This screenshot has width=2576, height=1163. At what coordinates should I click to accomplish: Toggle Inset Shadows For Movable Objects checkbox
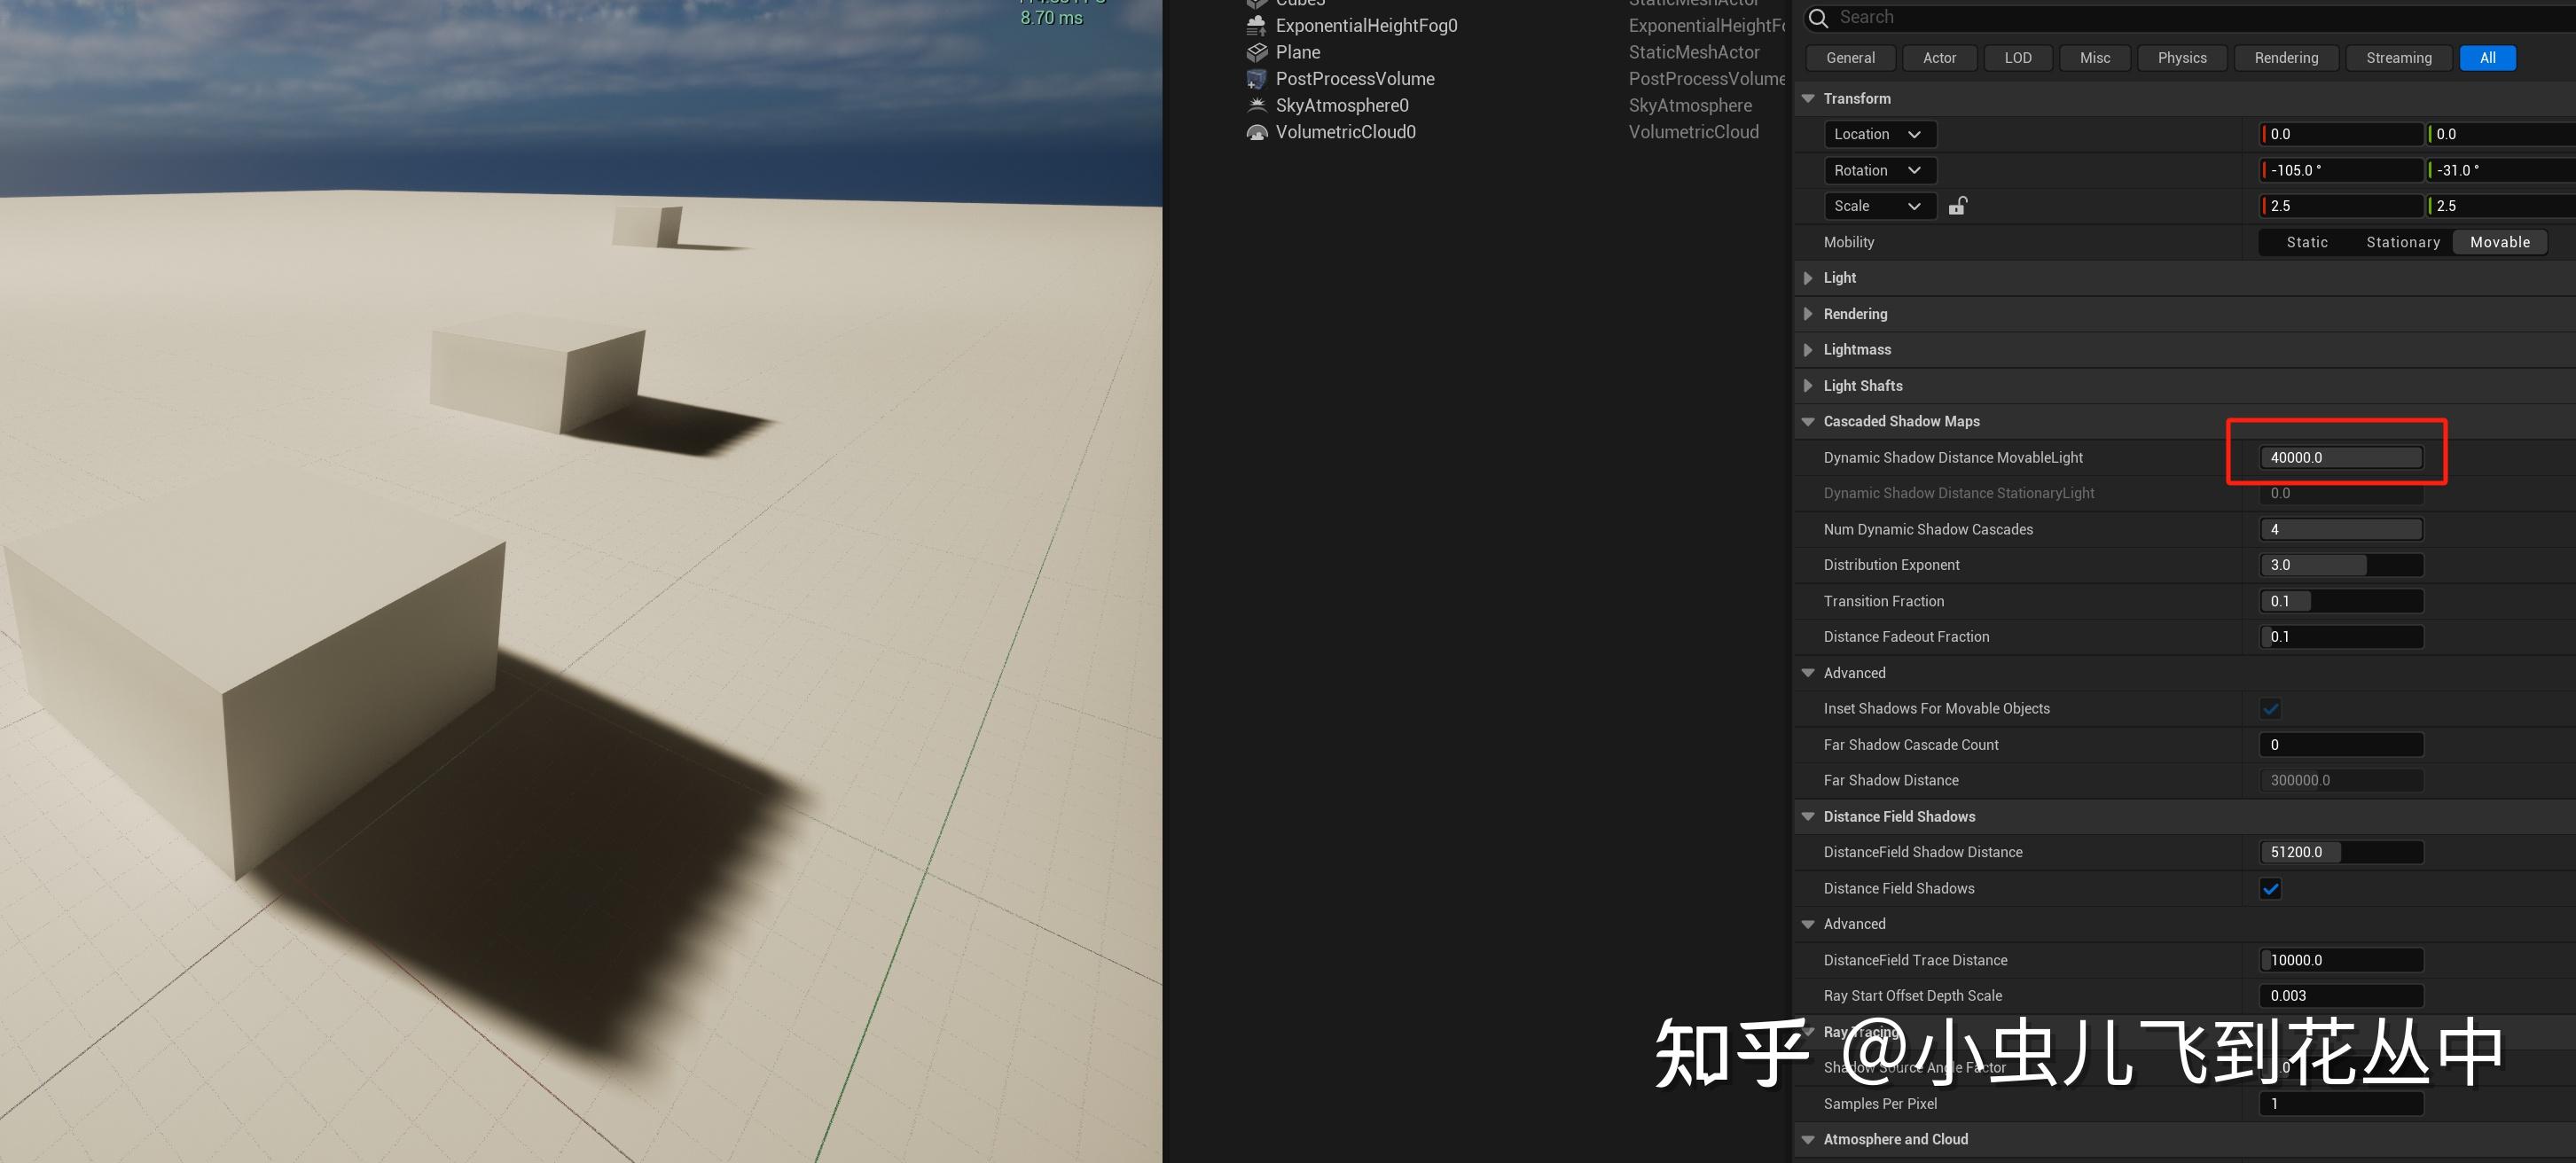pos(2270,709)
